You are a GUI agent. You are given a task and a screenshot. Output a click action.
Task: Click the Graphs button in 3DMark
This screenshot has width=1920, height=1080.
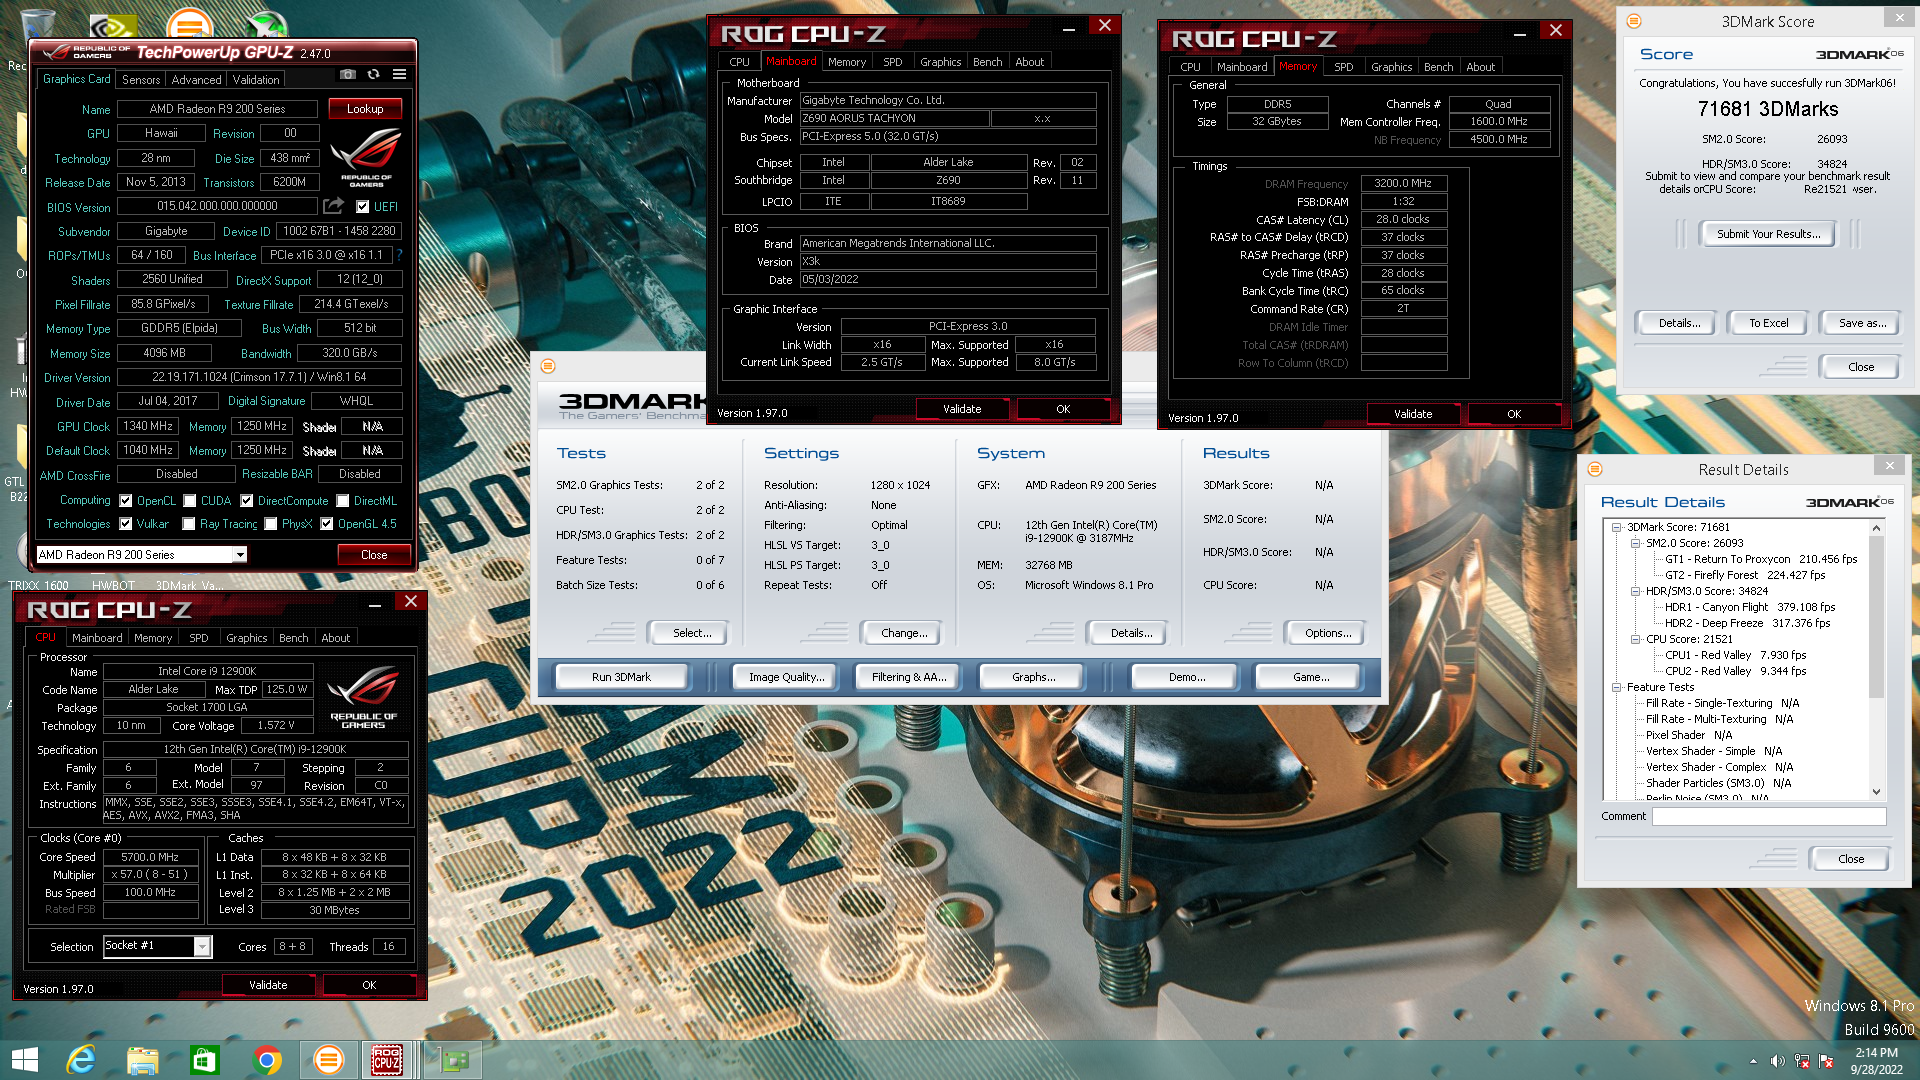[x=1033, y=677]
